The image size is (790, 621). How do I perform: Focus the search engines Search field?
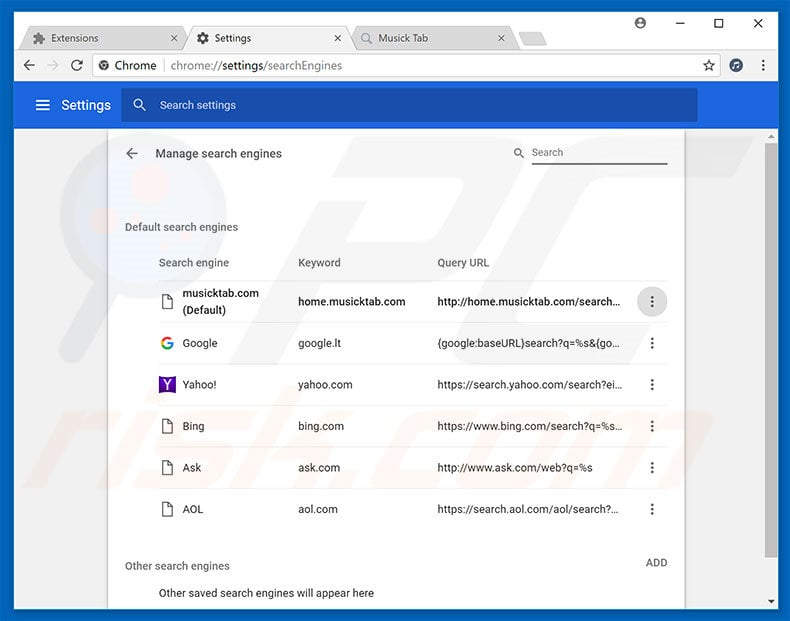click(599, 153)
